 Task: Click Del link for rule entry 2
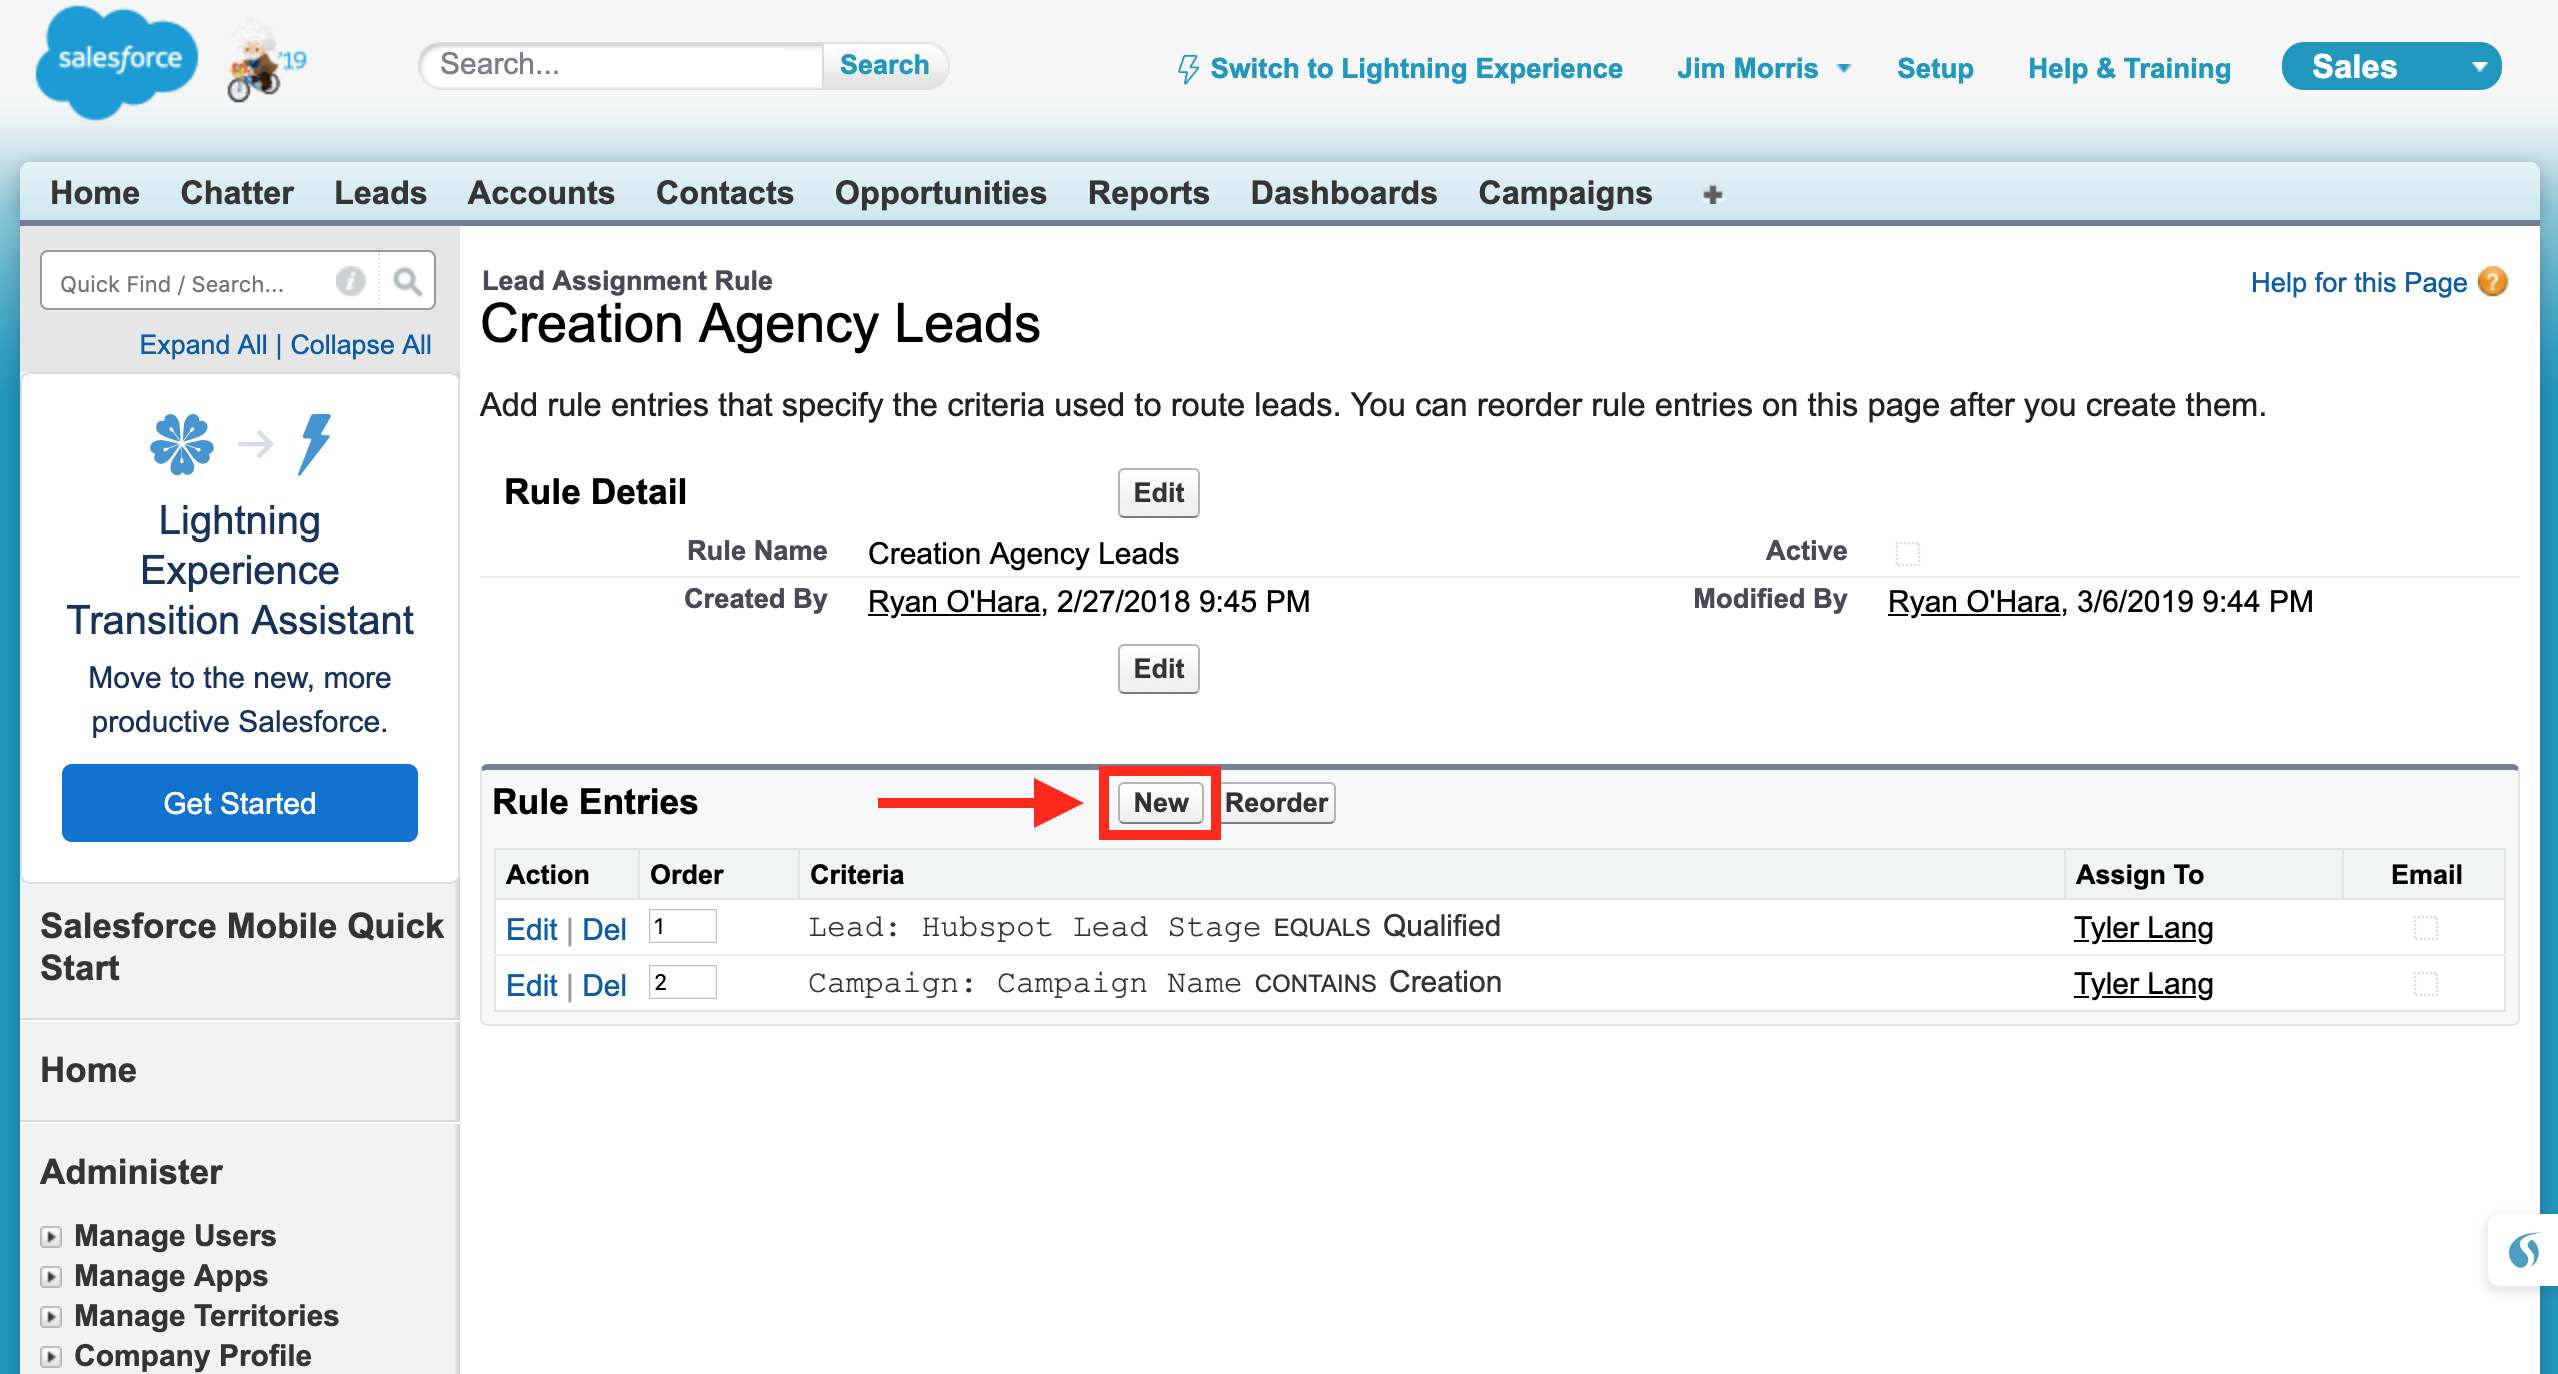(x=604, y=985)
